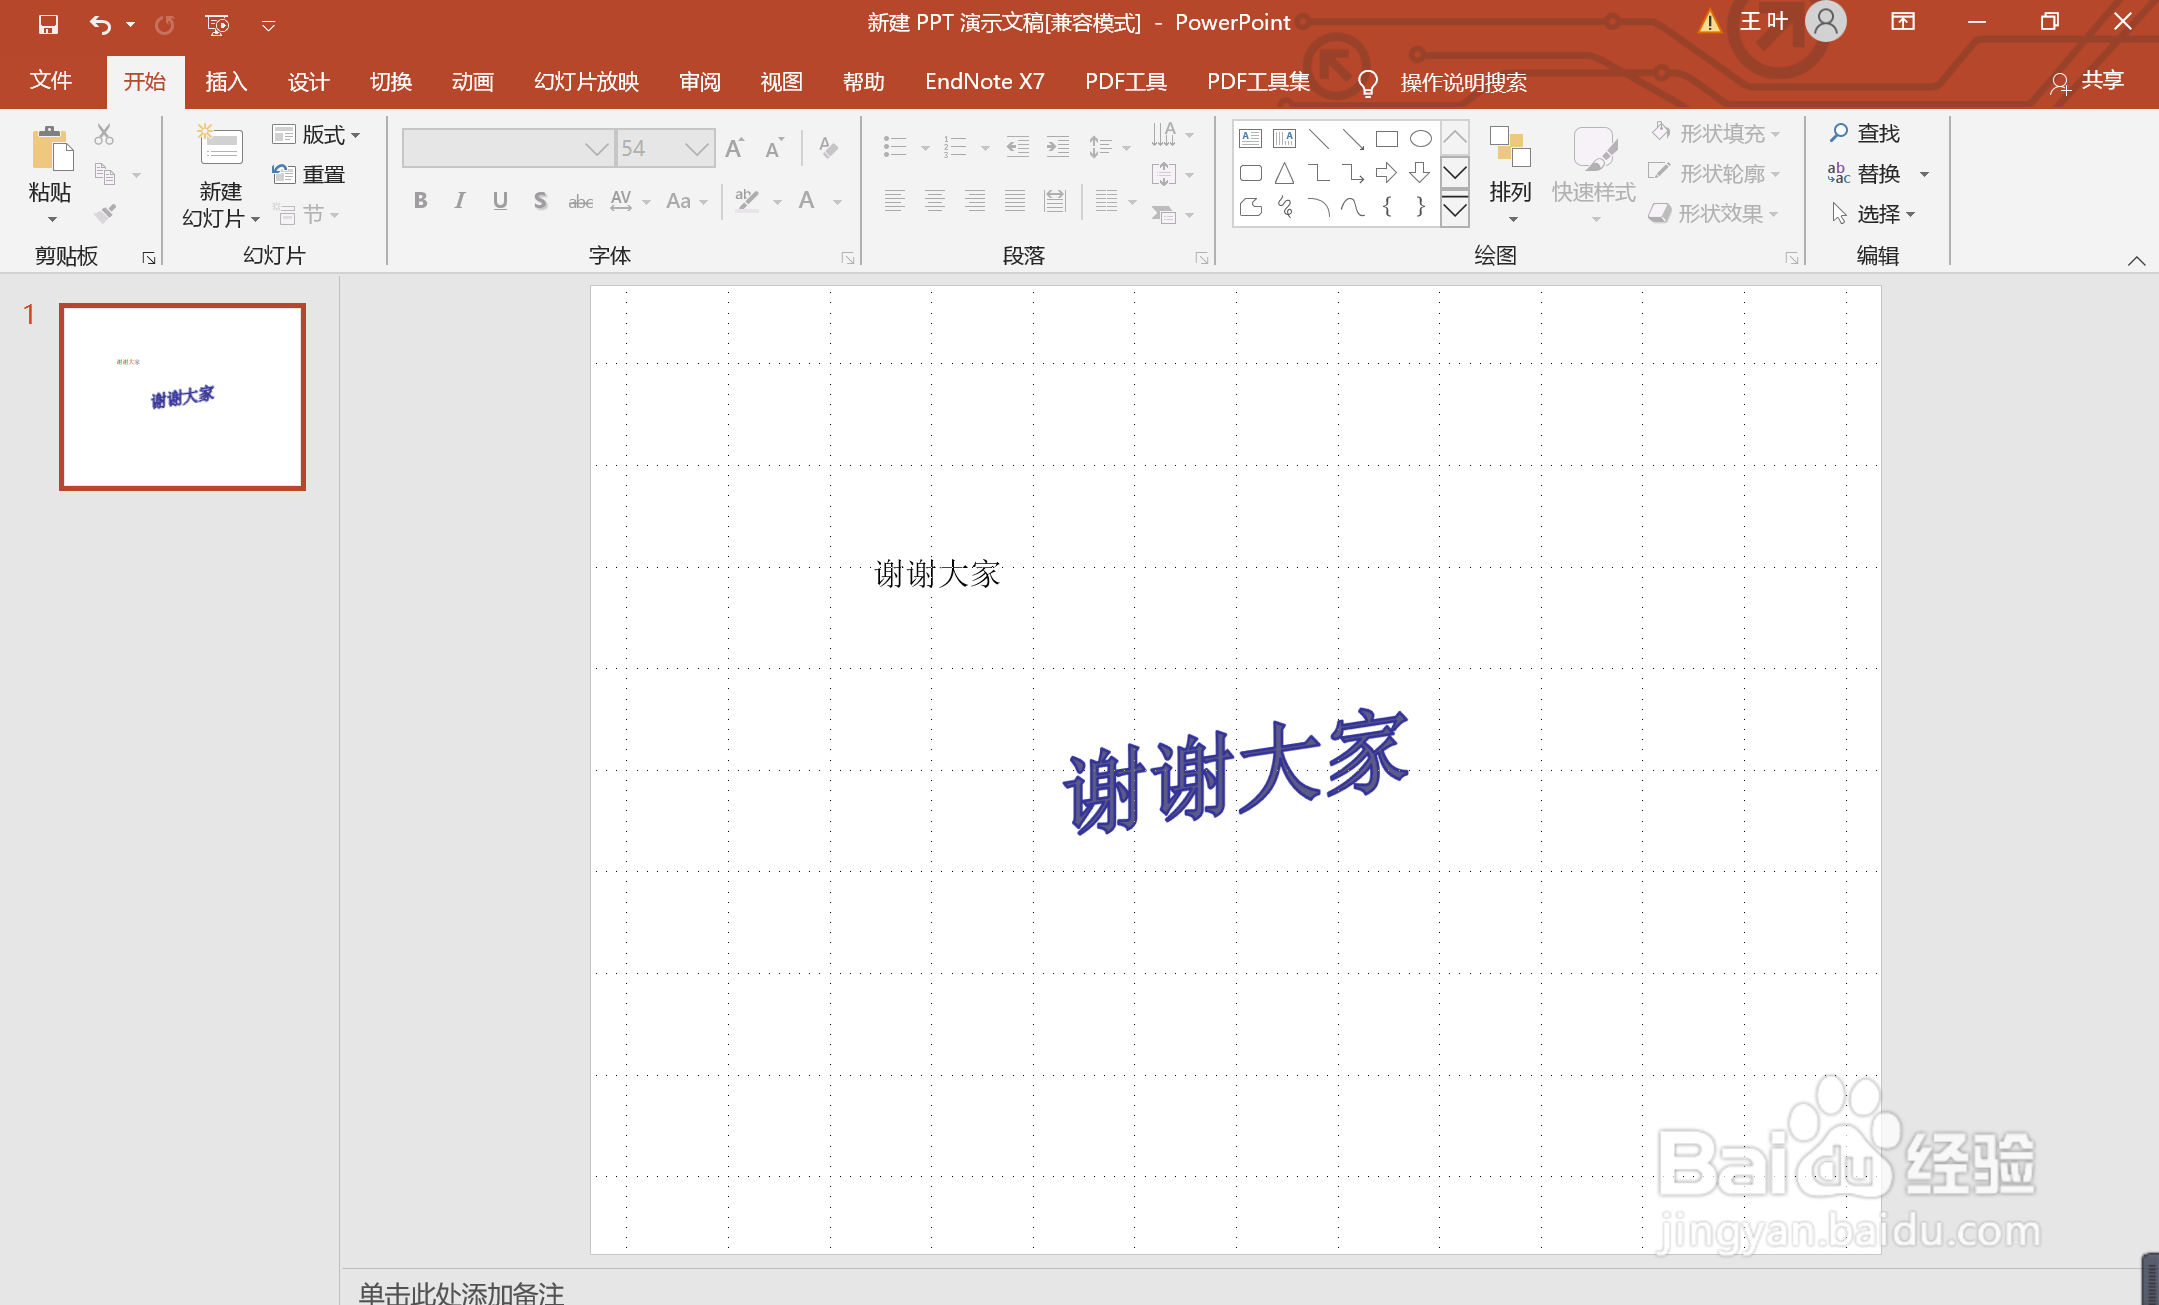This screenshot has width=2159, height=1305.
Task: Toggle italic formatting
Action: coord(459,200)
